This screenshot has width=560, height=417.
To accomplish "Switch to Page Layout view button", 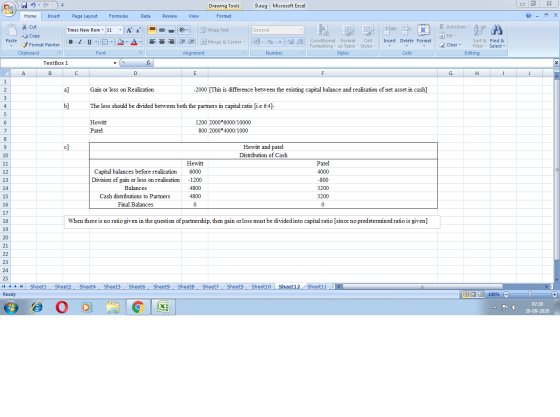I will (473, 295).
